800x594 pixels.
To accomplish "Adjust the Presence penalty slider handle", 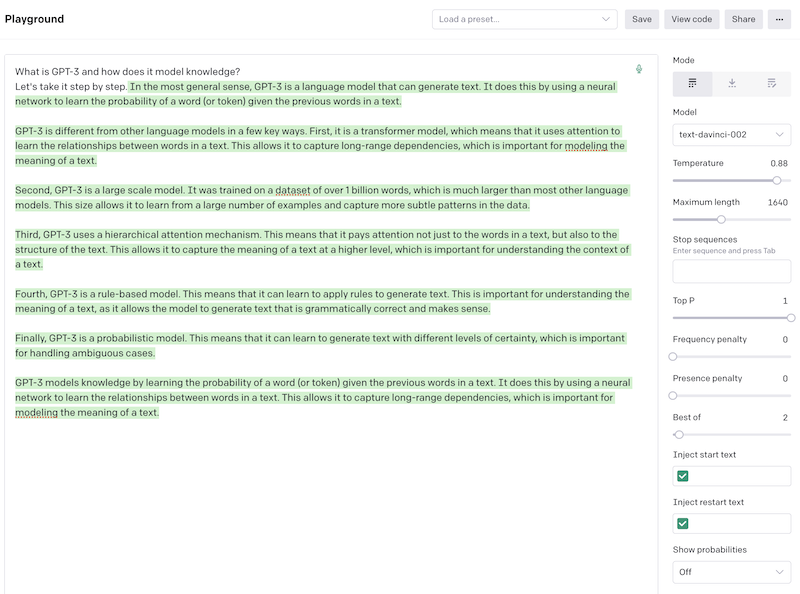I will pos(673,395).
